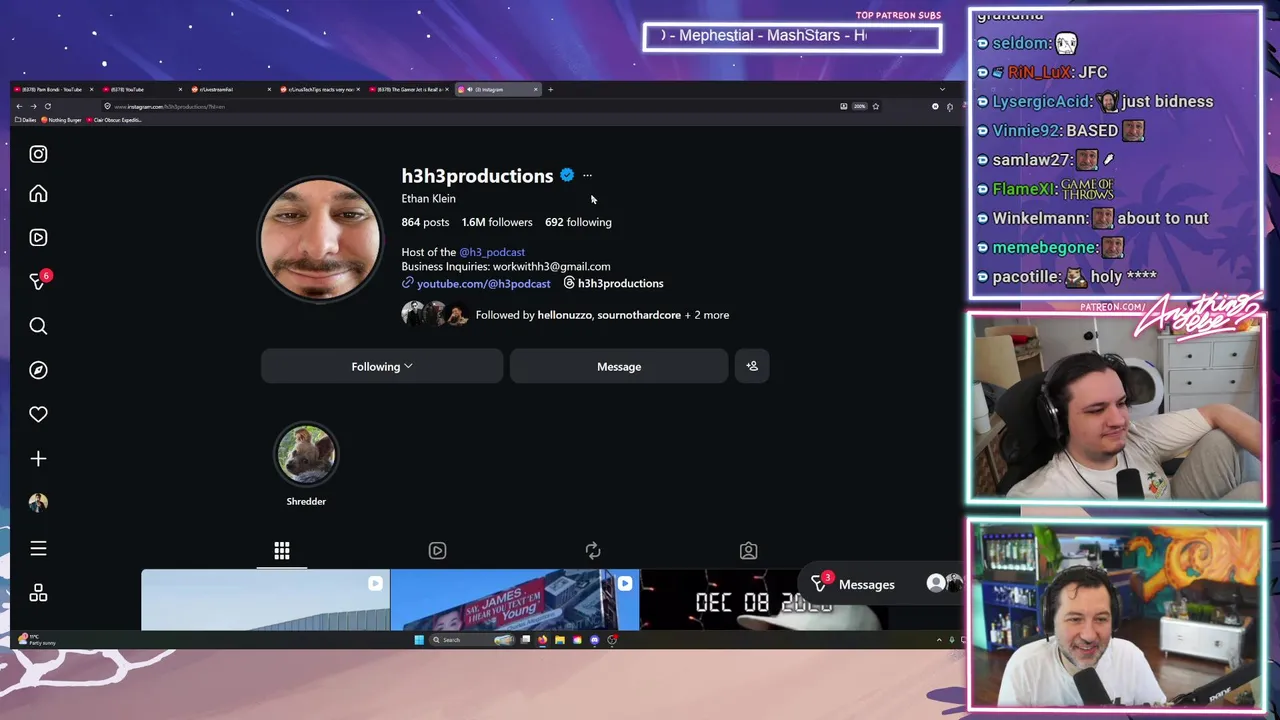Open the Followed by hellonuzzo mutuals link

click(x=602, y=315)
